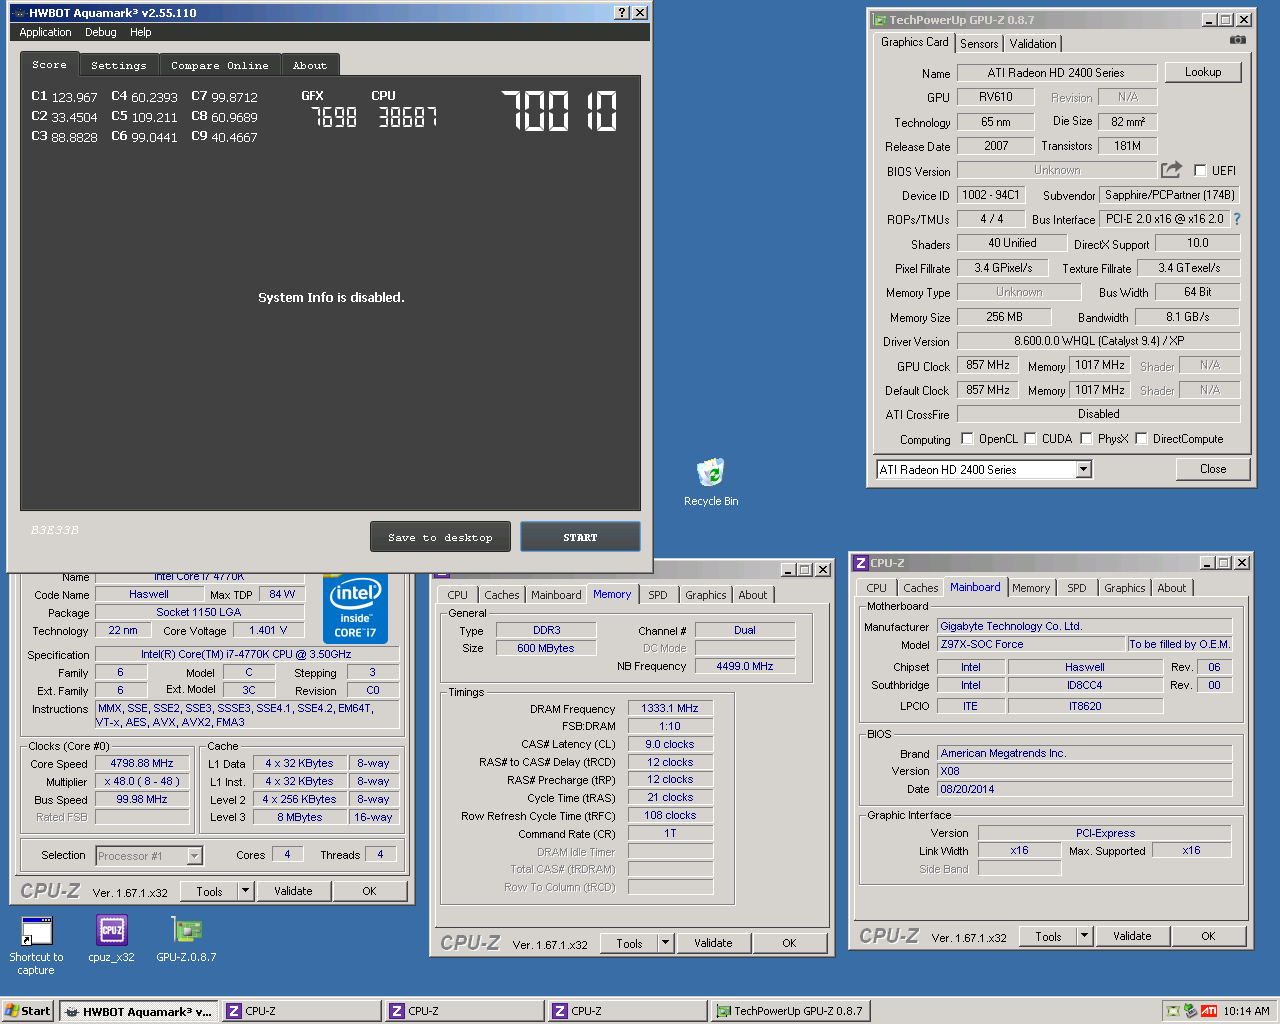Open the Application menu in Aquamark
Screen dimensions: 1280x1024
[46, 32]
